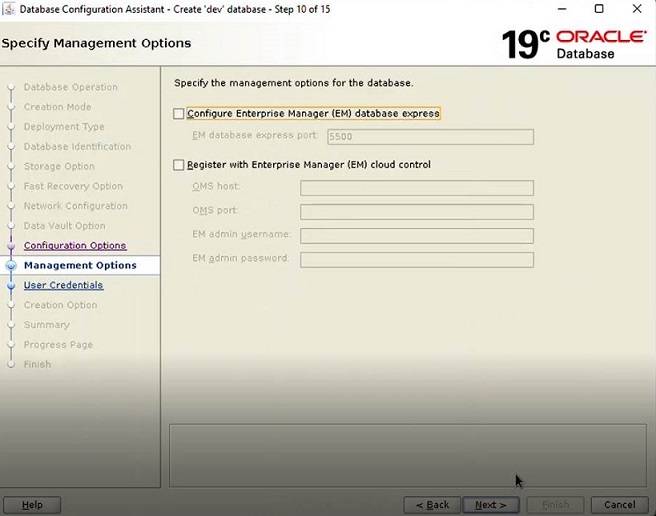Click the User Credentials step bullet icon
This screenshot has width=656, height=516.
pos(11,285)
